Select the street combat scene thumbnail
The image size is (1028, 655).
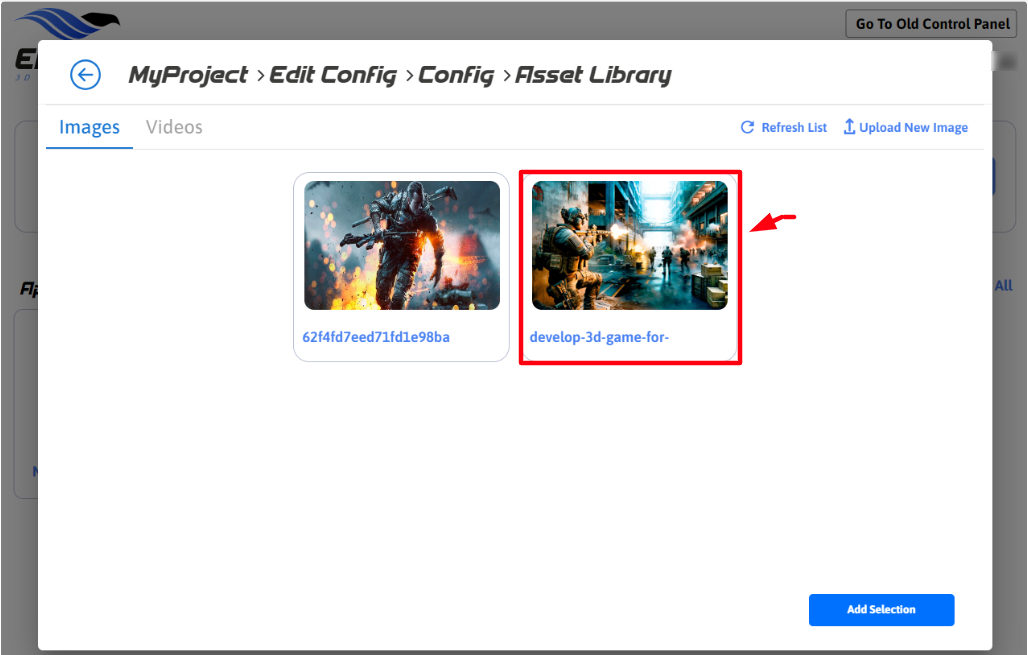pos(630,245)
